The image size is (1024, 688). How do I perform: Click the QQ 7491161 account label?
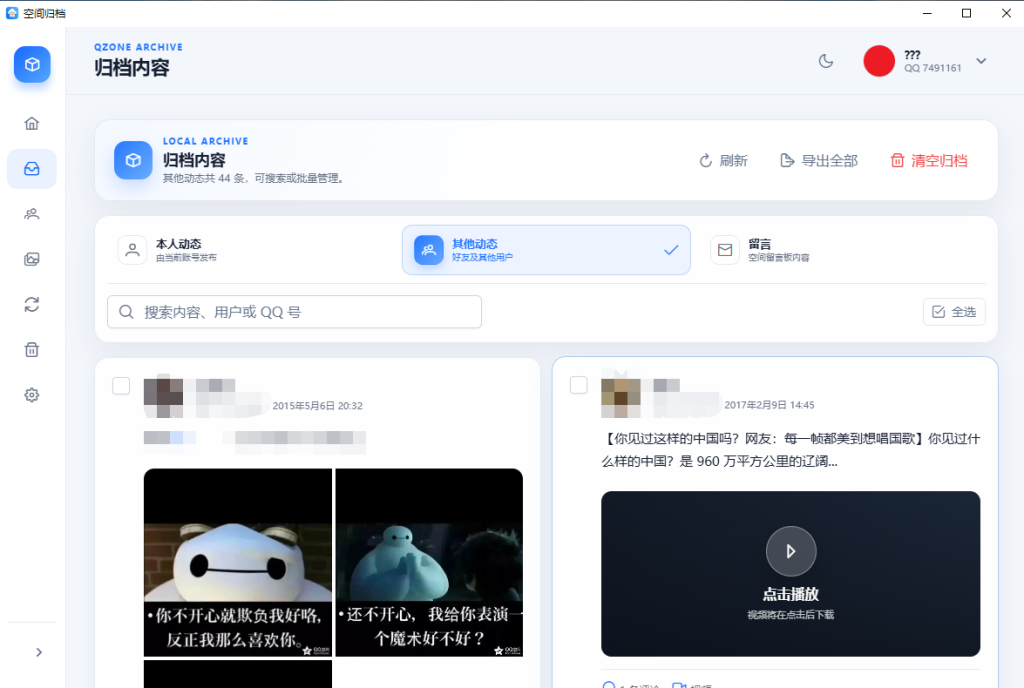click(933, 68)
